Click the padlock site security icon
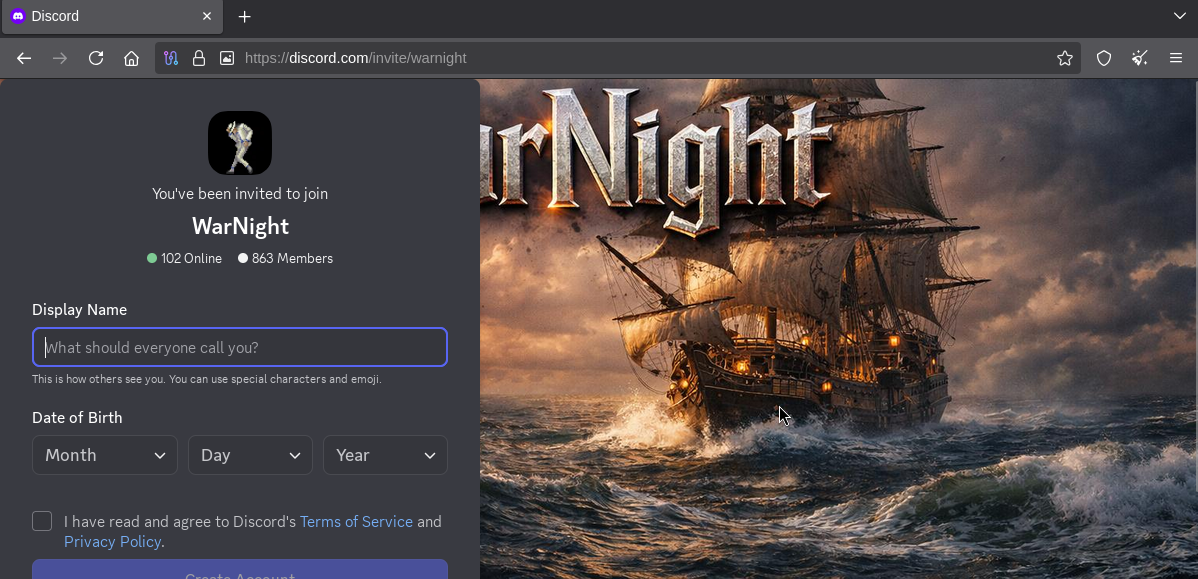This screenshot has height=579, width=1198. pyautogui.click(x=199, y=58)
